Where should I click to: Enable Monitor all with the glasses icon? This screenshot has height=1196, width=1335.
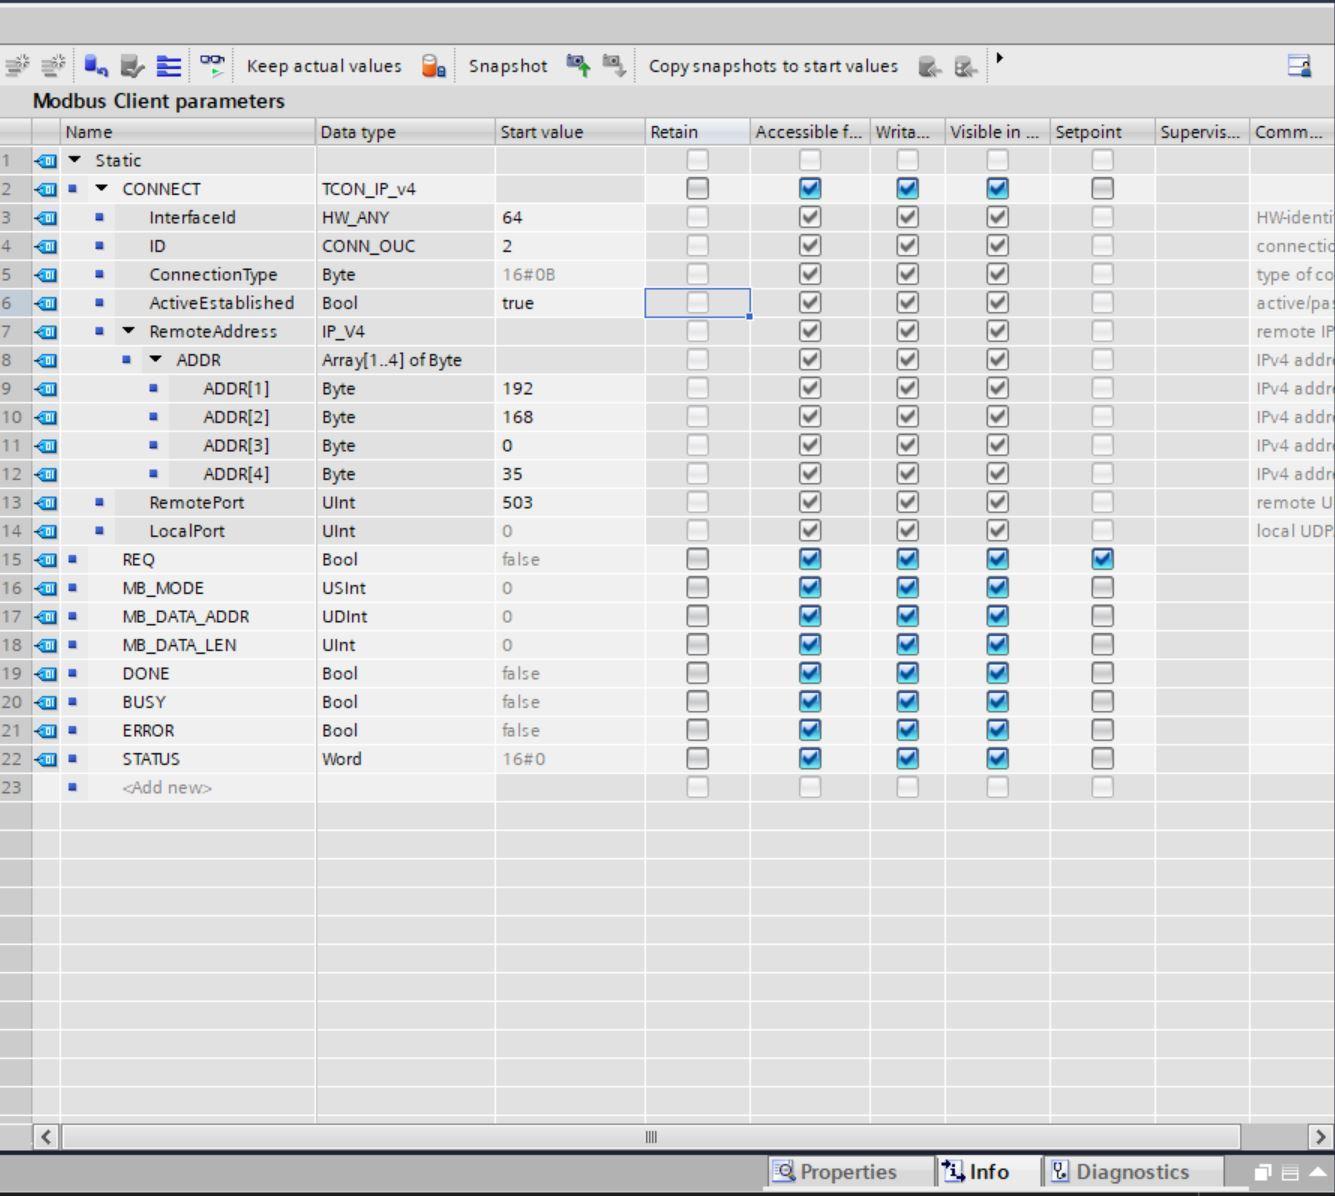click(x=210, y=65)
